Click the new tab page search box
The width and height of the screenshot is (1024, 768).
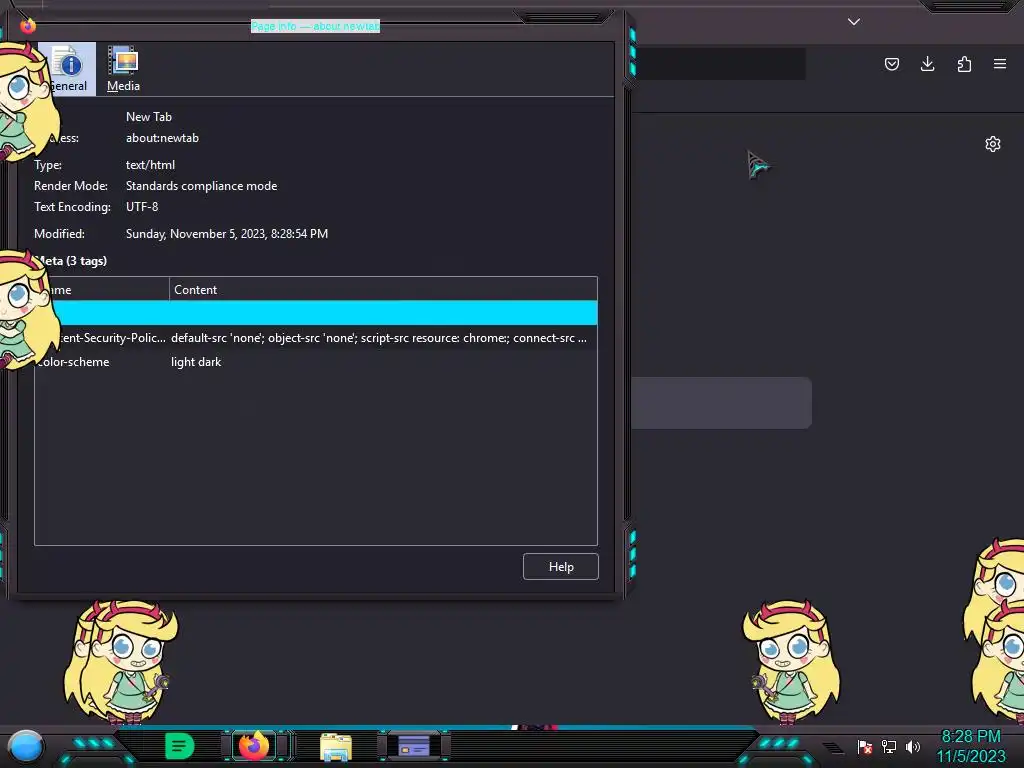(x=721, y=403)
